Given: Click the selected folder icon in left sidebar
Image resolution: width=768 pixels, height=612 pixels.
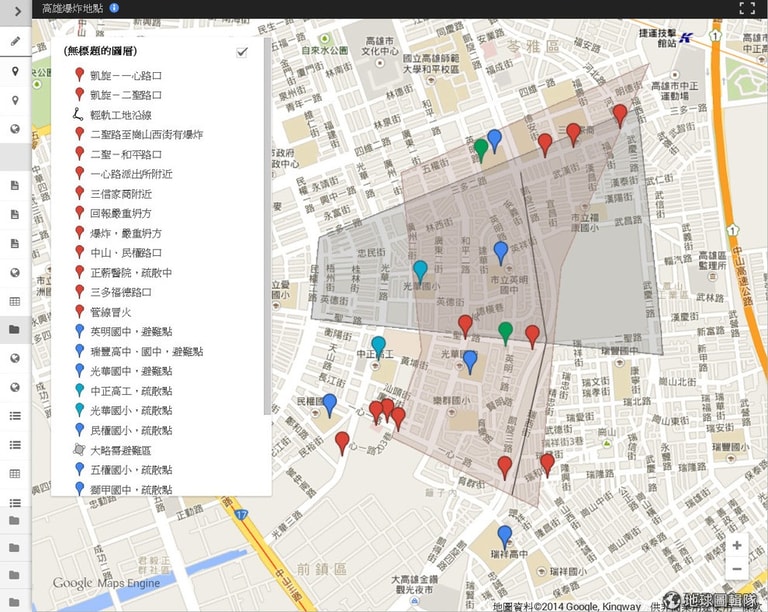Looking at the screenshot, I should click(15, 330).
